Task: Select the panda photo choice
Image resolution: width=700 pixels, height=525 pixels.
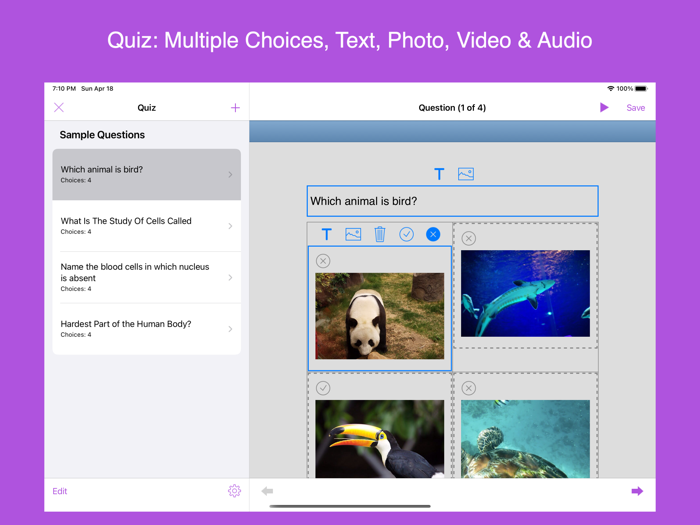Action: (x=379, y=316)
